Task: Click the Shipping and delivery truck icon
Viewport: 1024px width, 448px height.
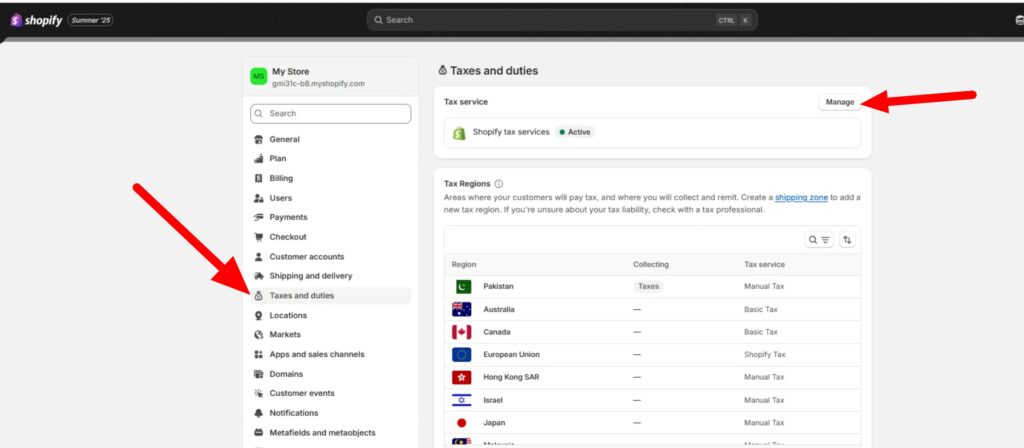Action: 258,276
